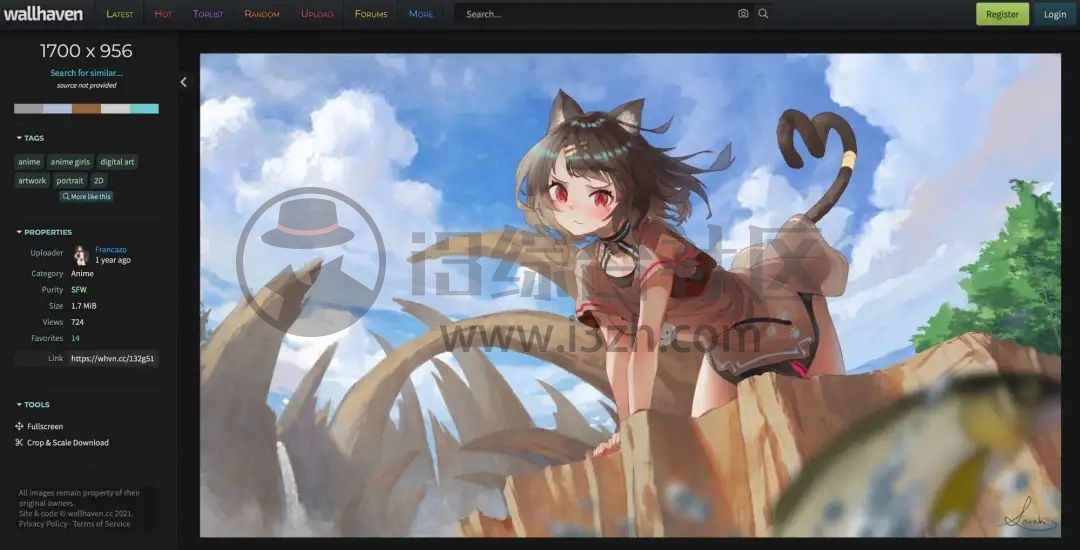Click the main wallpaper image
The height and width of the screenshot is (550, 1080).
[630, 295]
